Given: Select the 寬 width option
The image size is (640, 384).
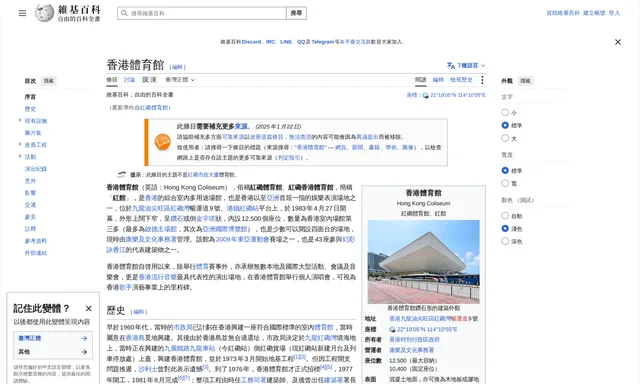Looking at the screenshot, I should [x=505, y=183].
